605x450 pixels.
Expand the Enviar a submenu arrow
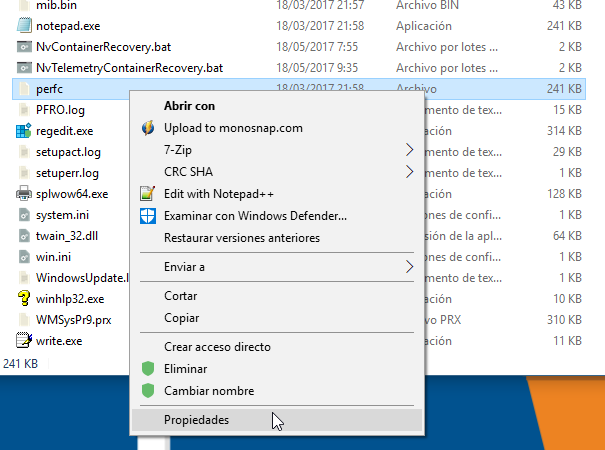(409, 267)
